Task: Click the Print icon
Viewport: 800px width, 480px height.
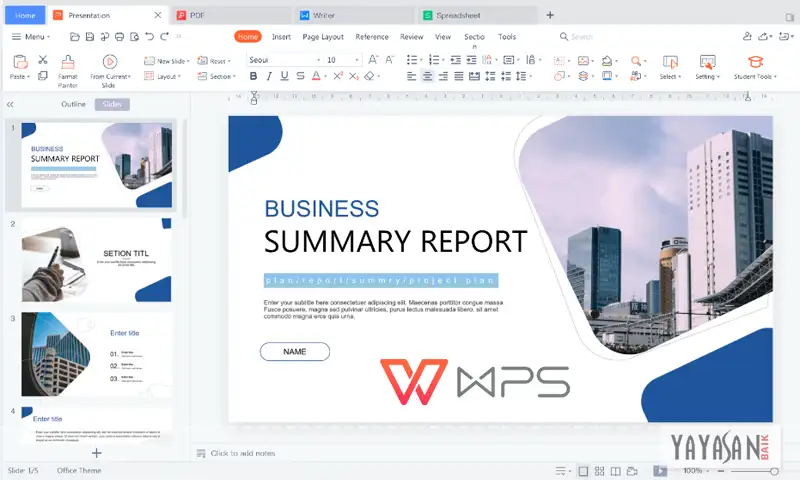Action: [119, 37]
